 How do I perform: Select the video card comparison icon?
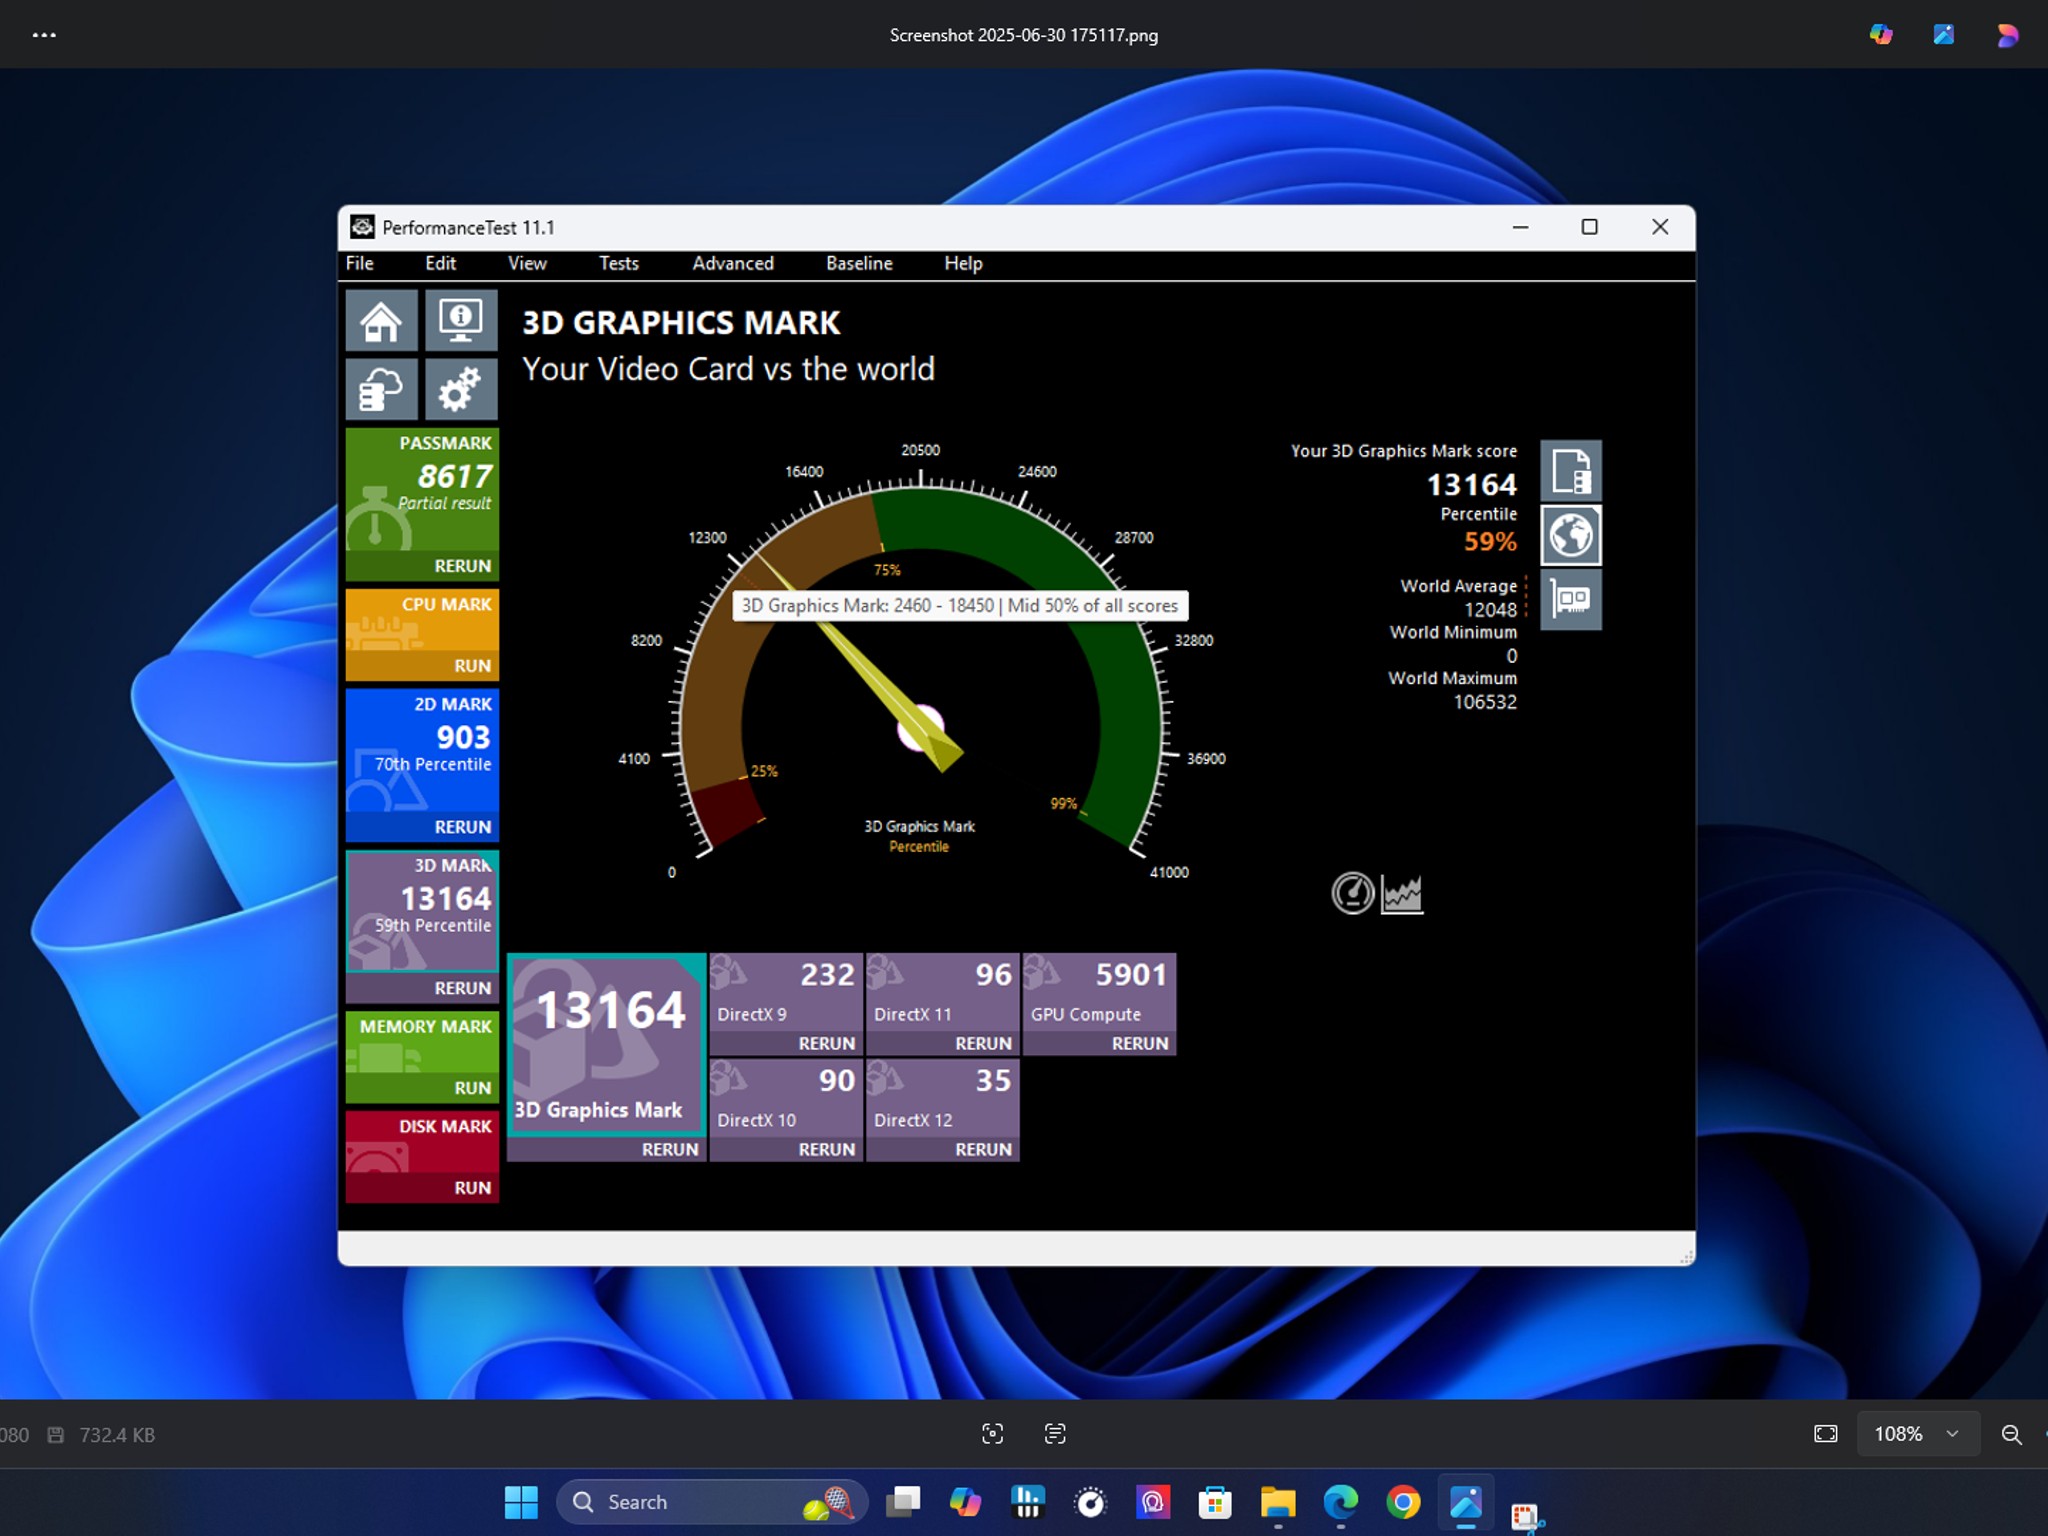coord(1571,599)
